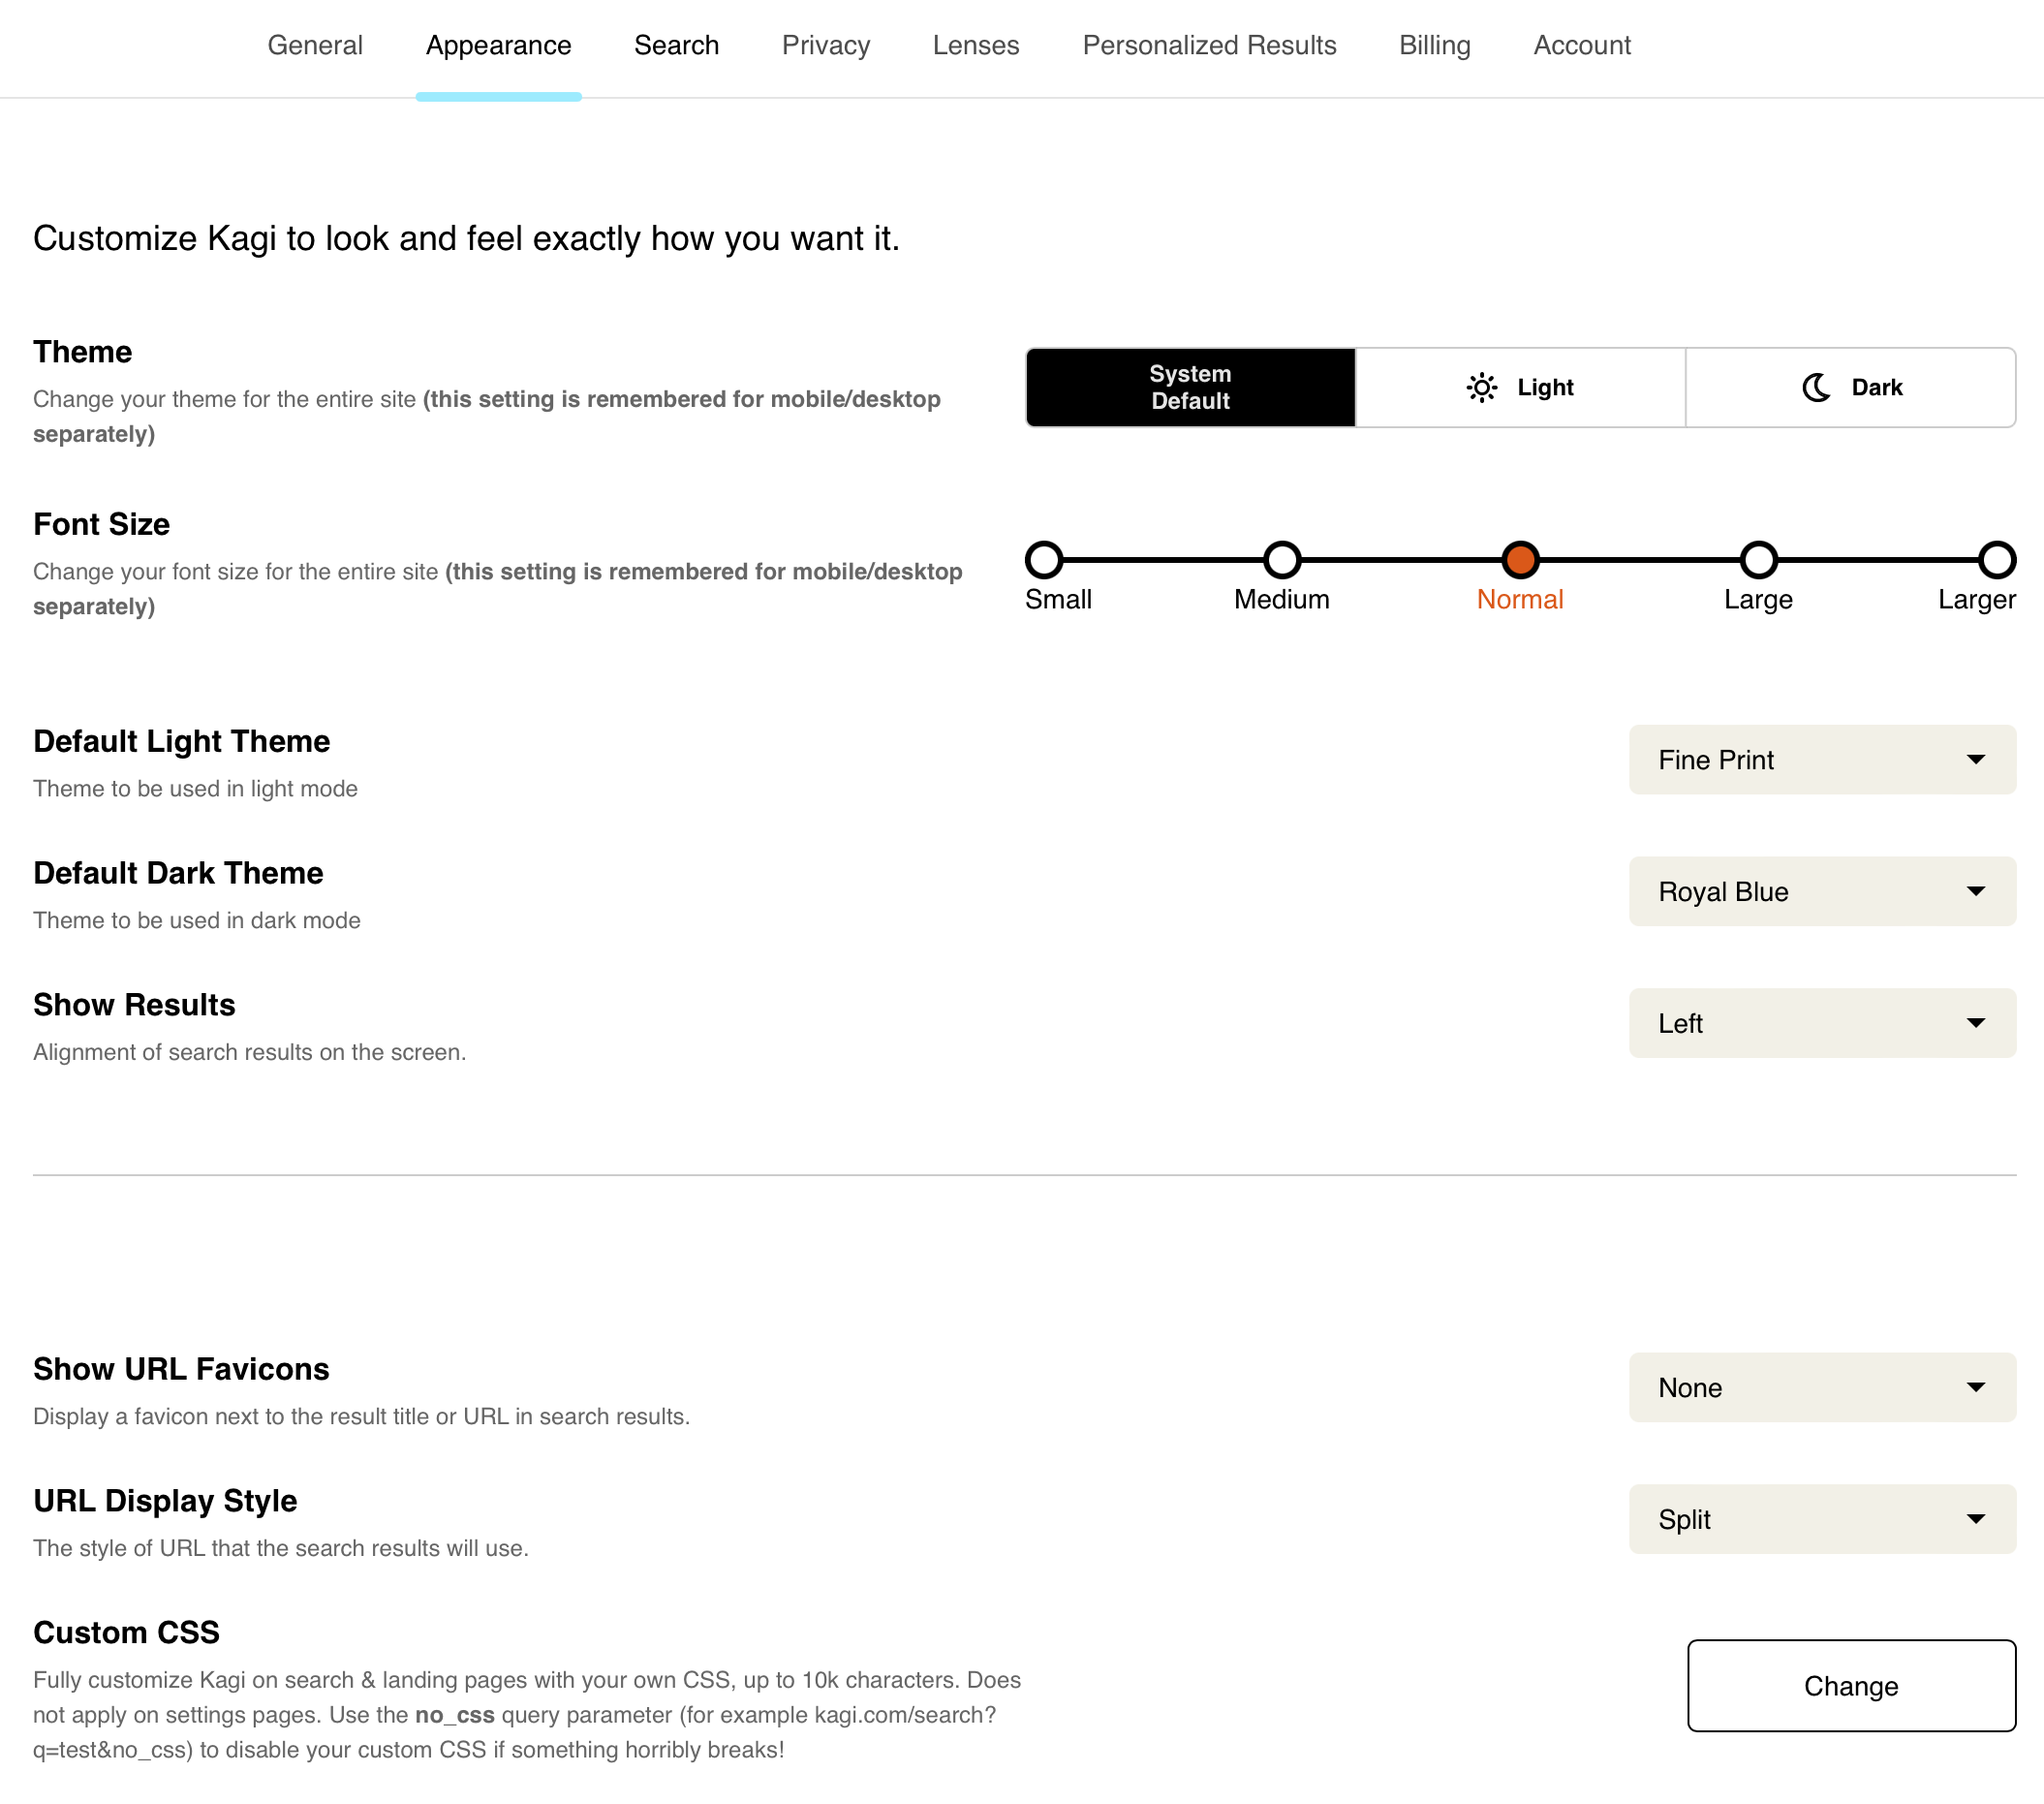Switch to the Privacy tab
2044x1804 pixels.
[x=825, y=45]
